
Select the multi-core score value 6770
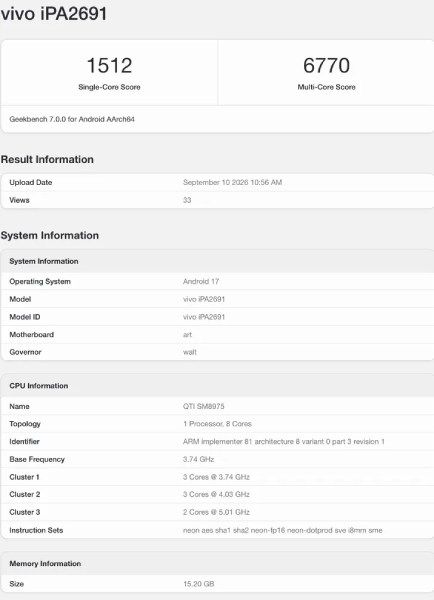pyautogui.click(x=326, y=65)
